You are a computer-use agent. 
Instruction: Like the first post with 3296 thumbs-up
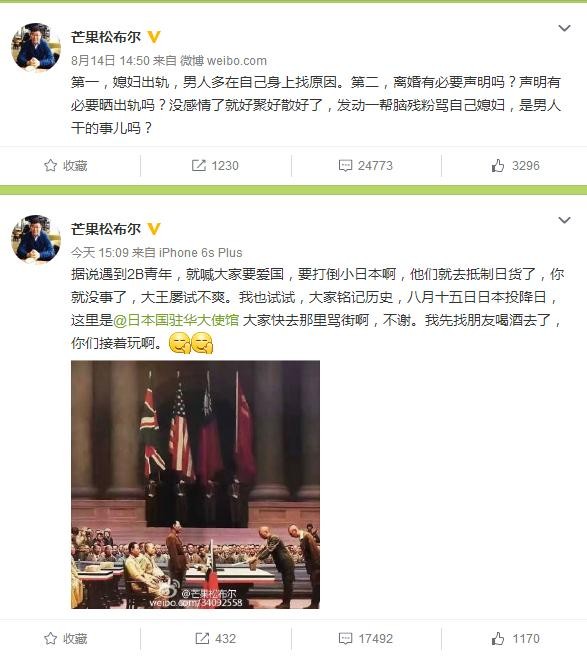(x=498, y=165)
